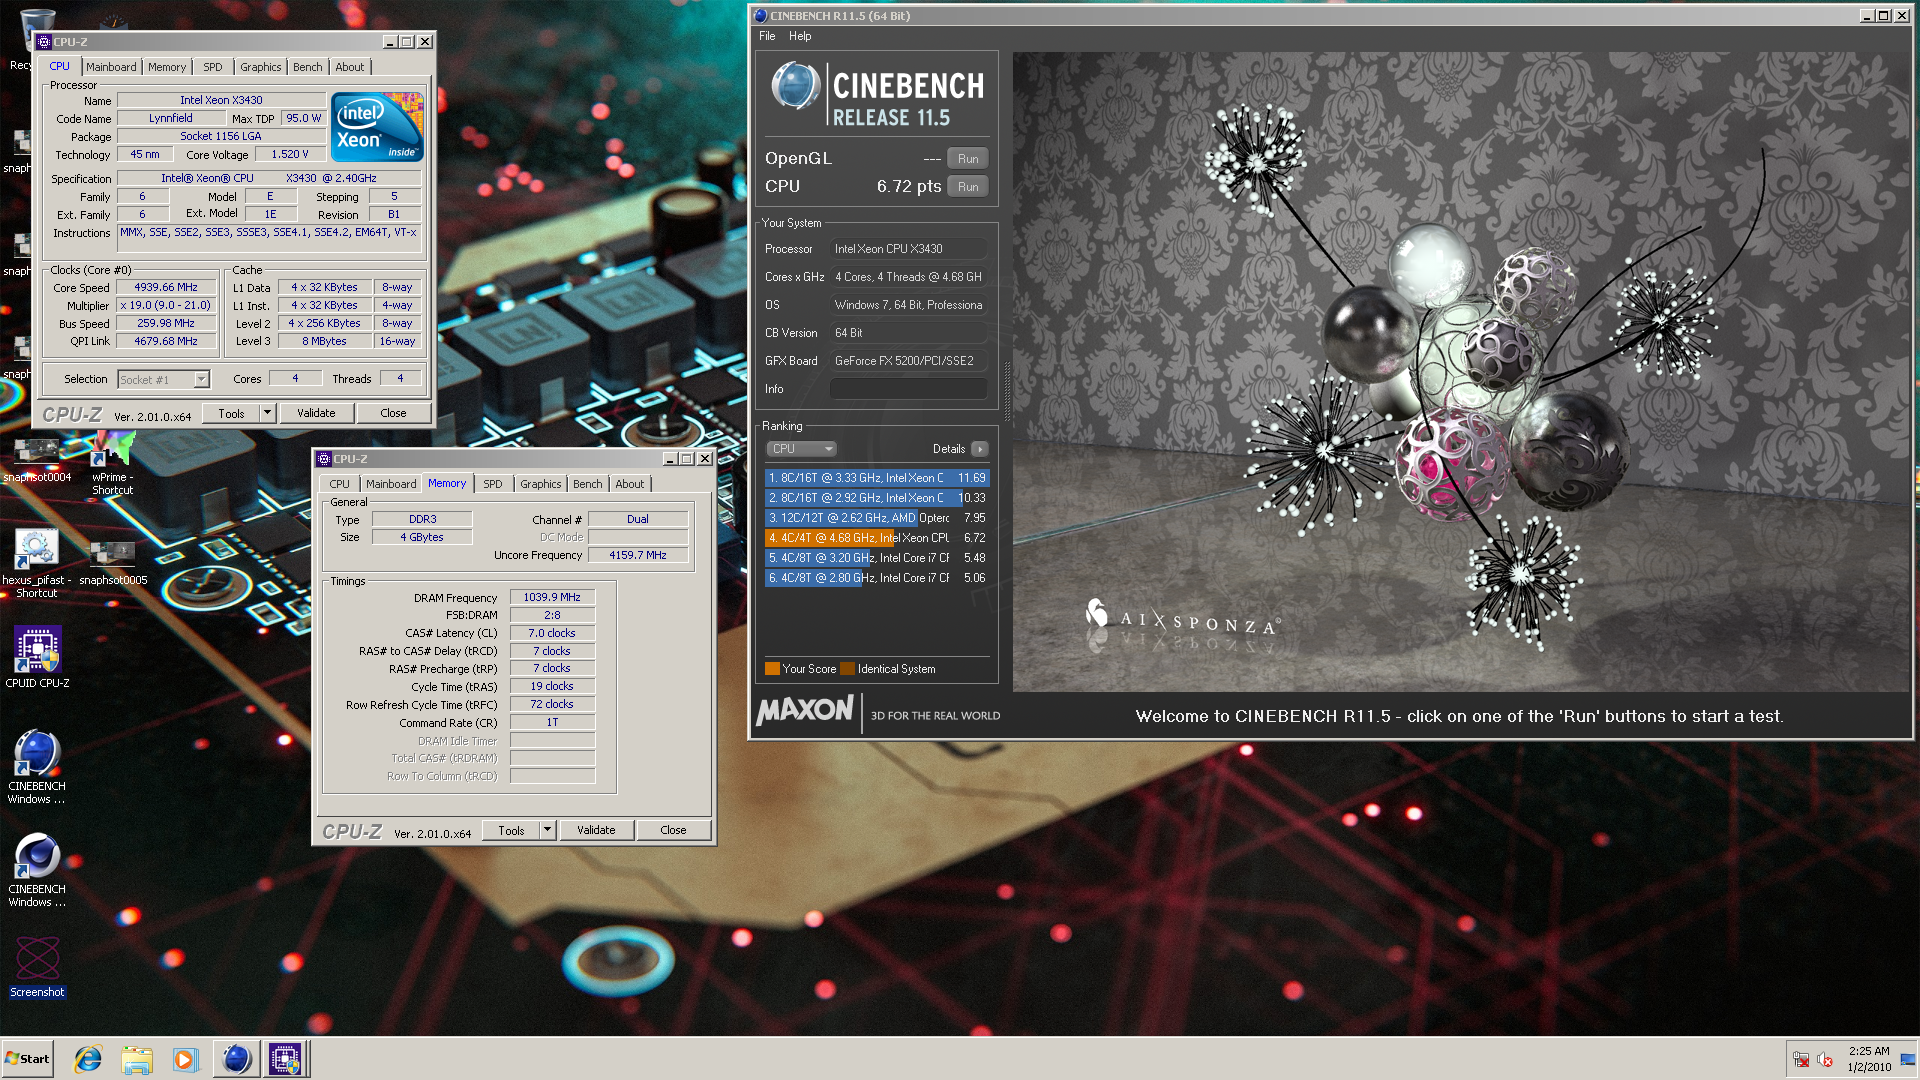Viewport: 1920px width, 1080px height.
Task: Click CPU-Z title icon in top window
Action: click(x=44, y=42)
